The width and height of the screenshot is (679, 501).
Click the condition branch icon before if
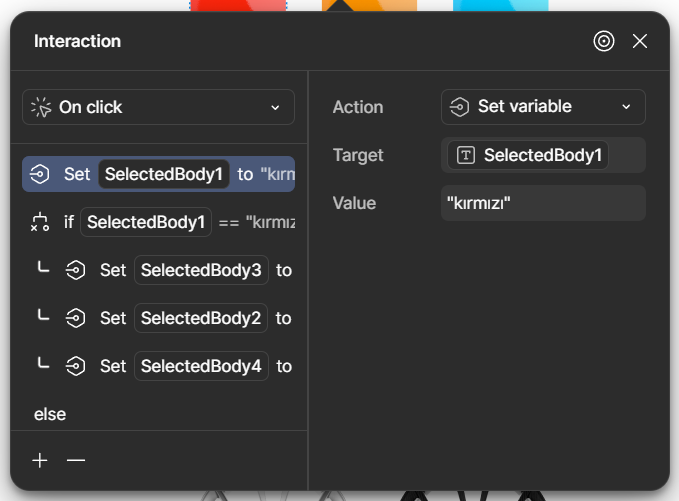(x=40, y=222)
